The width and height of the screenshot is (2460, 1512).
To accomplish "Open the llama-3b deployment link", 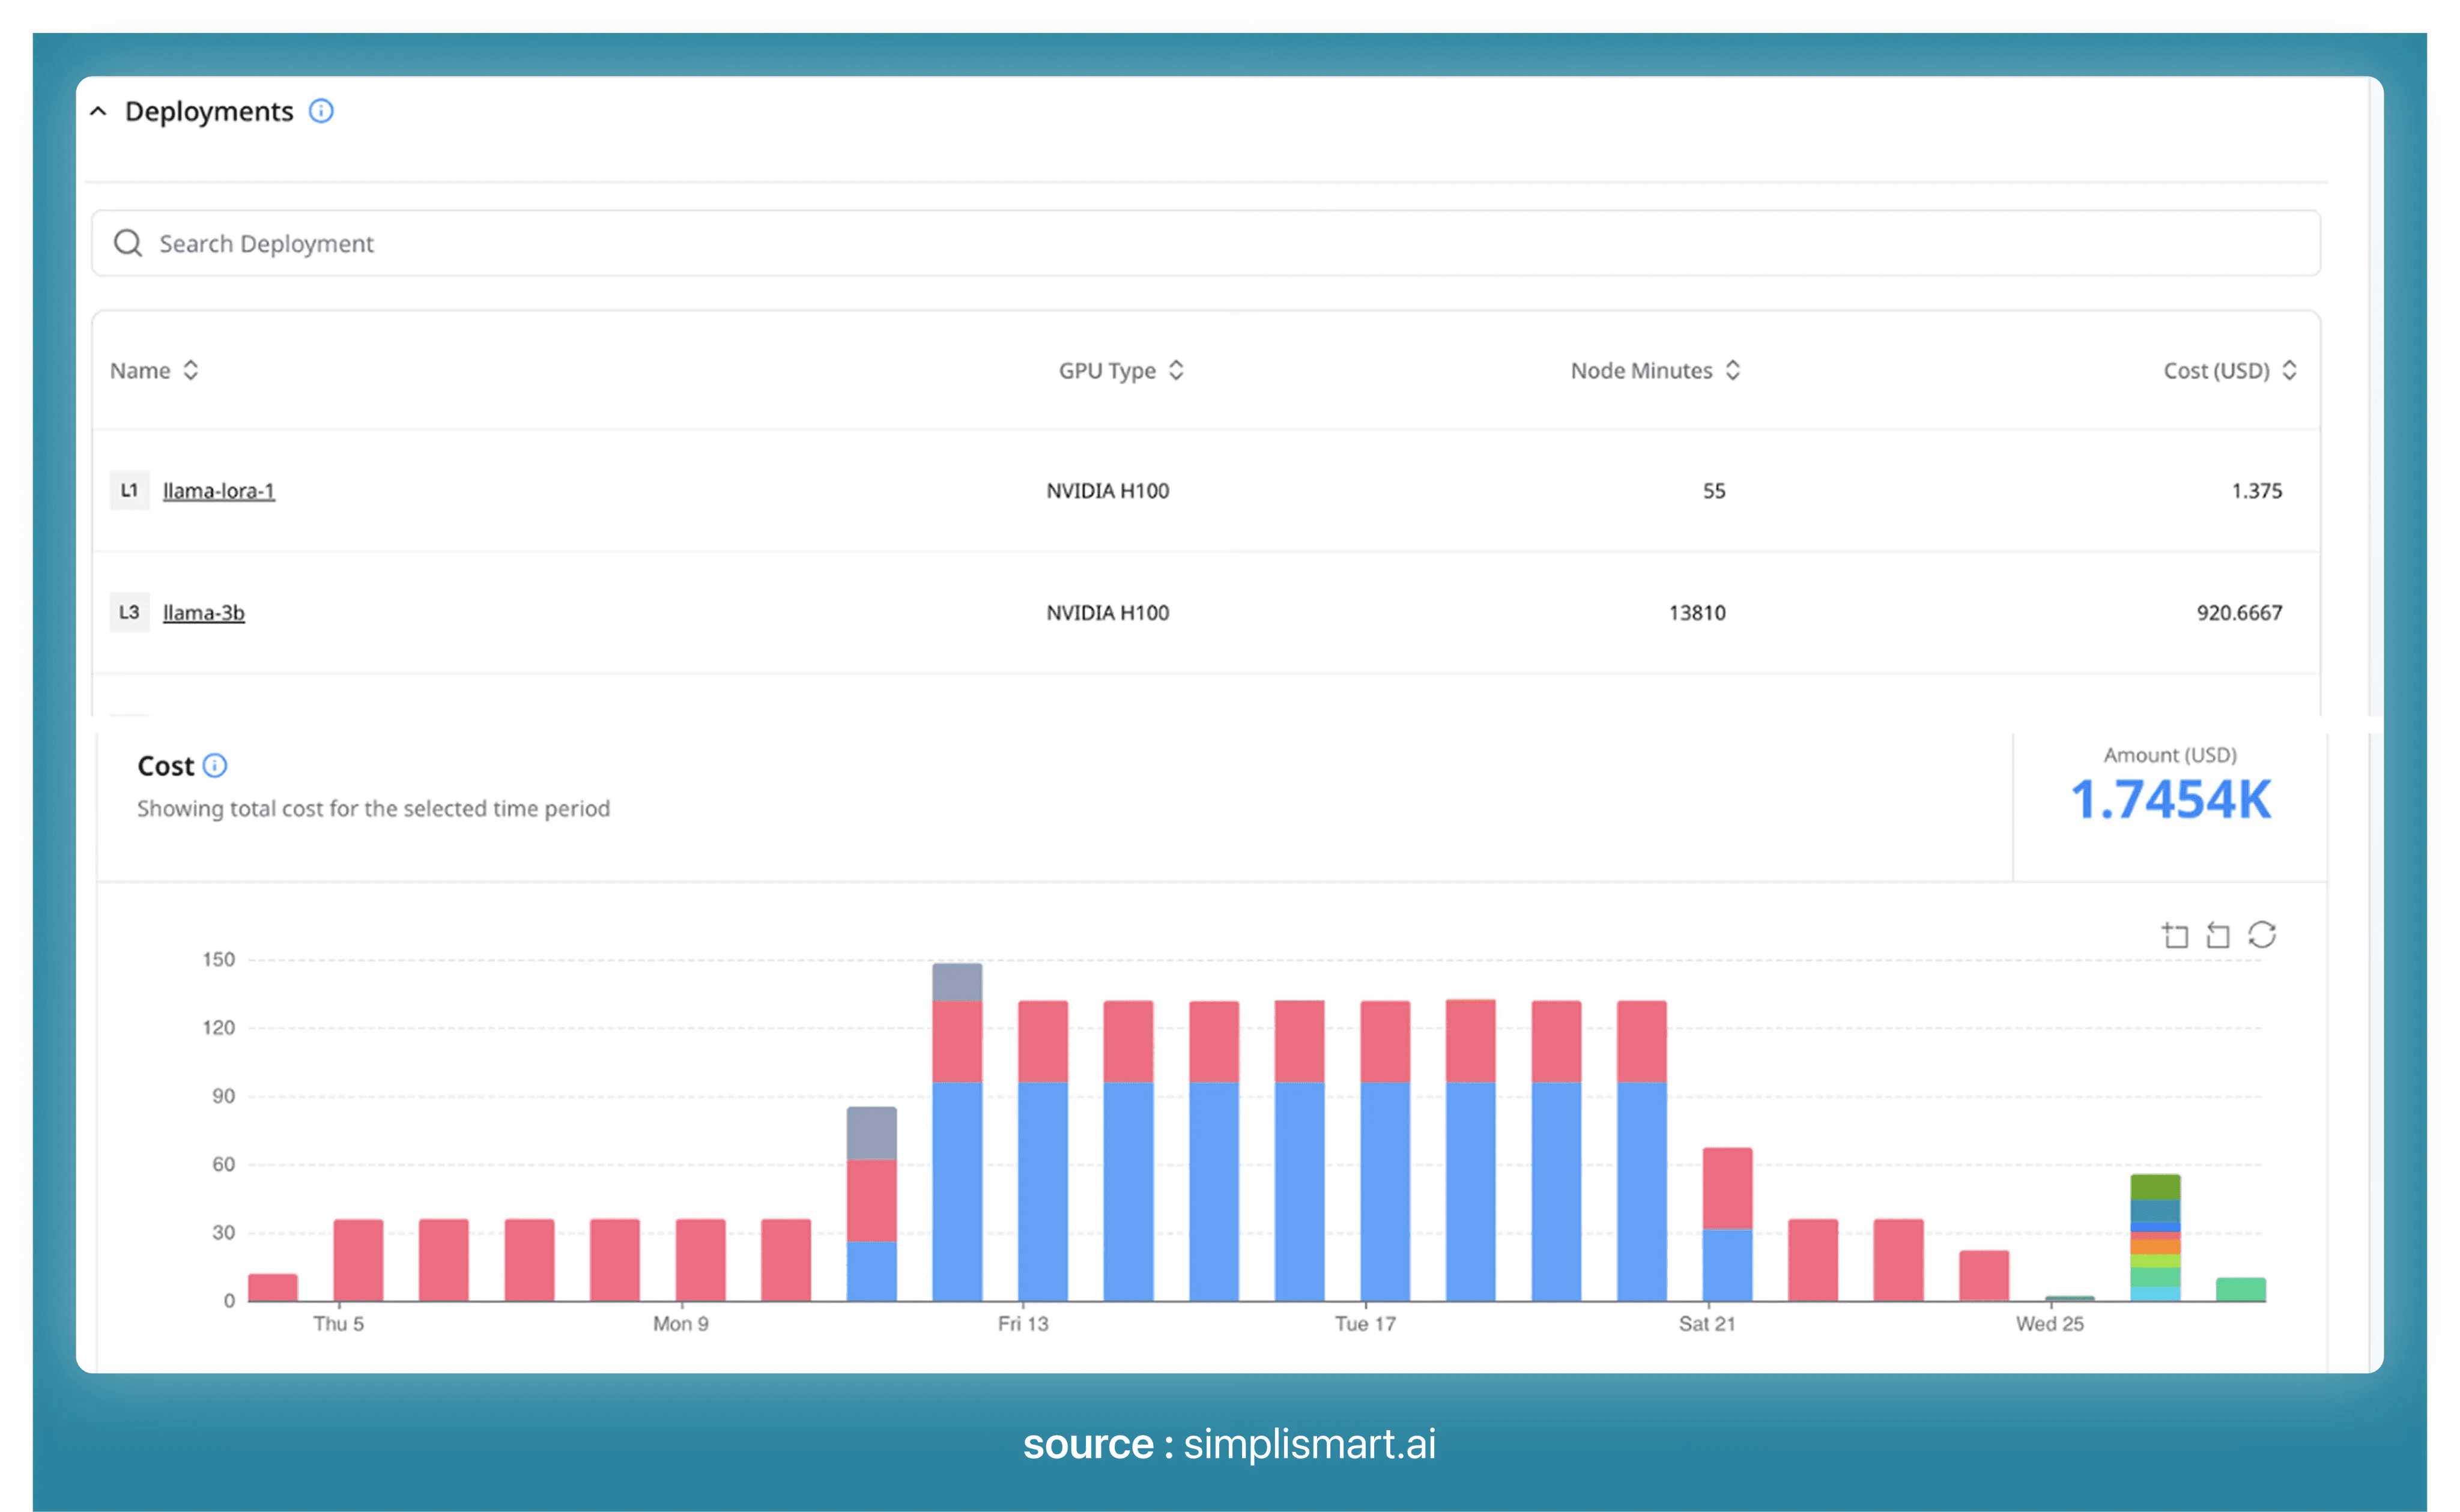I will pyautogui.click(x=203, y=613).
